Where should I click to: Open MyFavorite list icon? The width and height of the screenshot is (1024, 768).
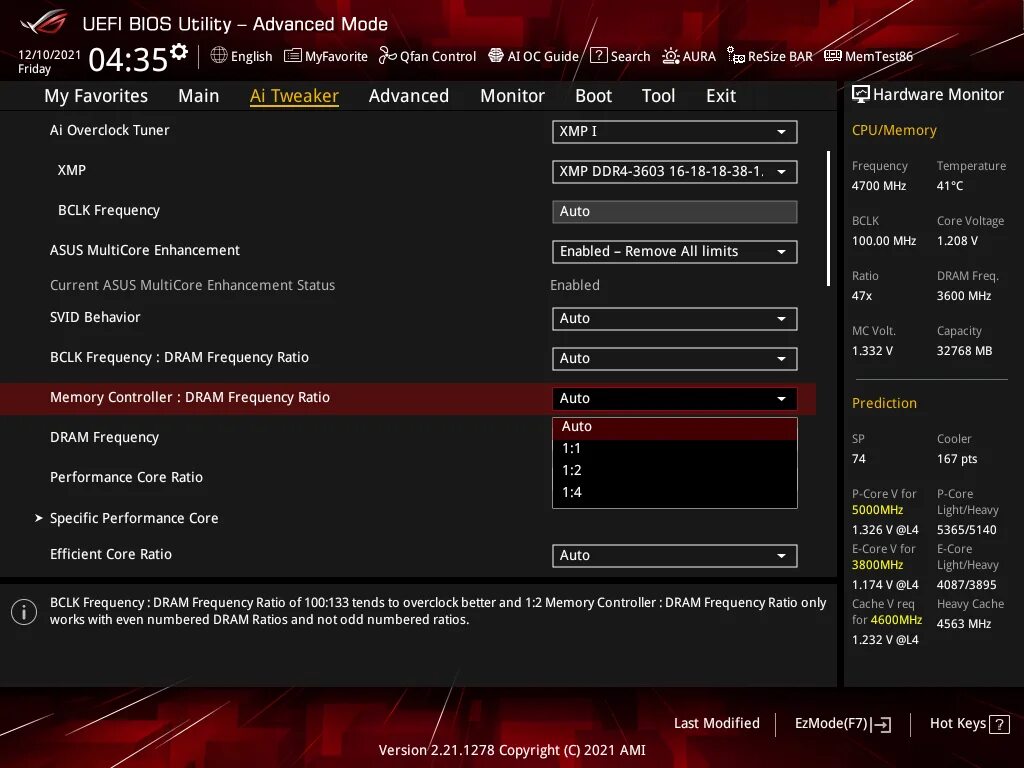[x=293, y=56]
